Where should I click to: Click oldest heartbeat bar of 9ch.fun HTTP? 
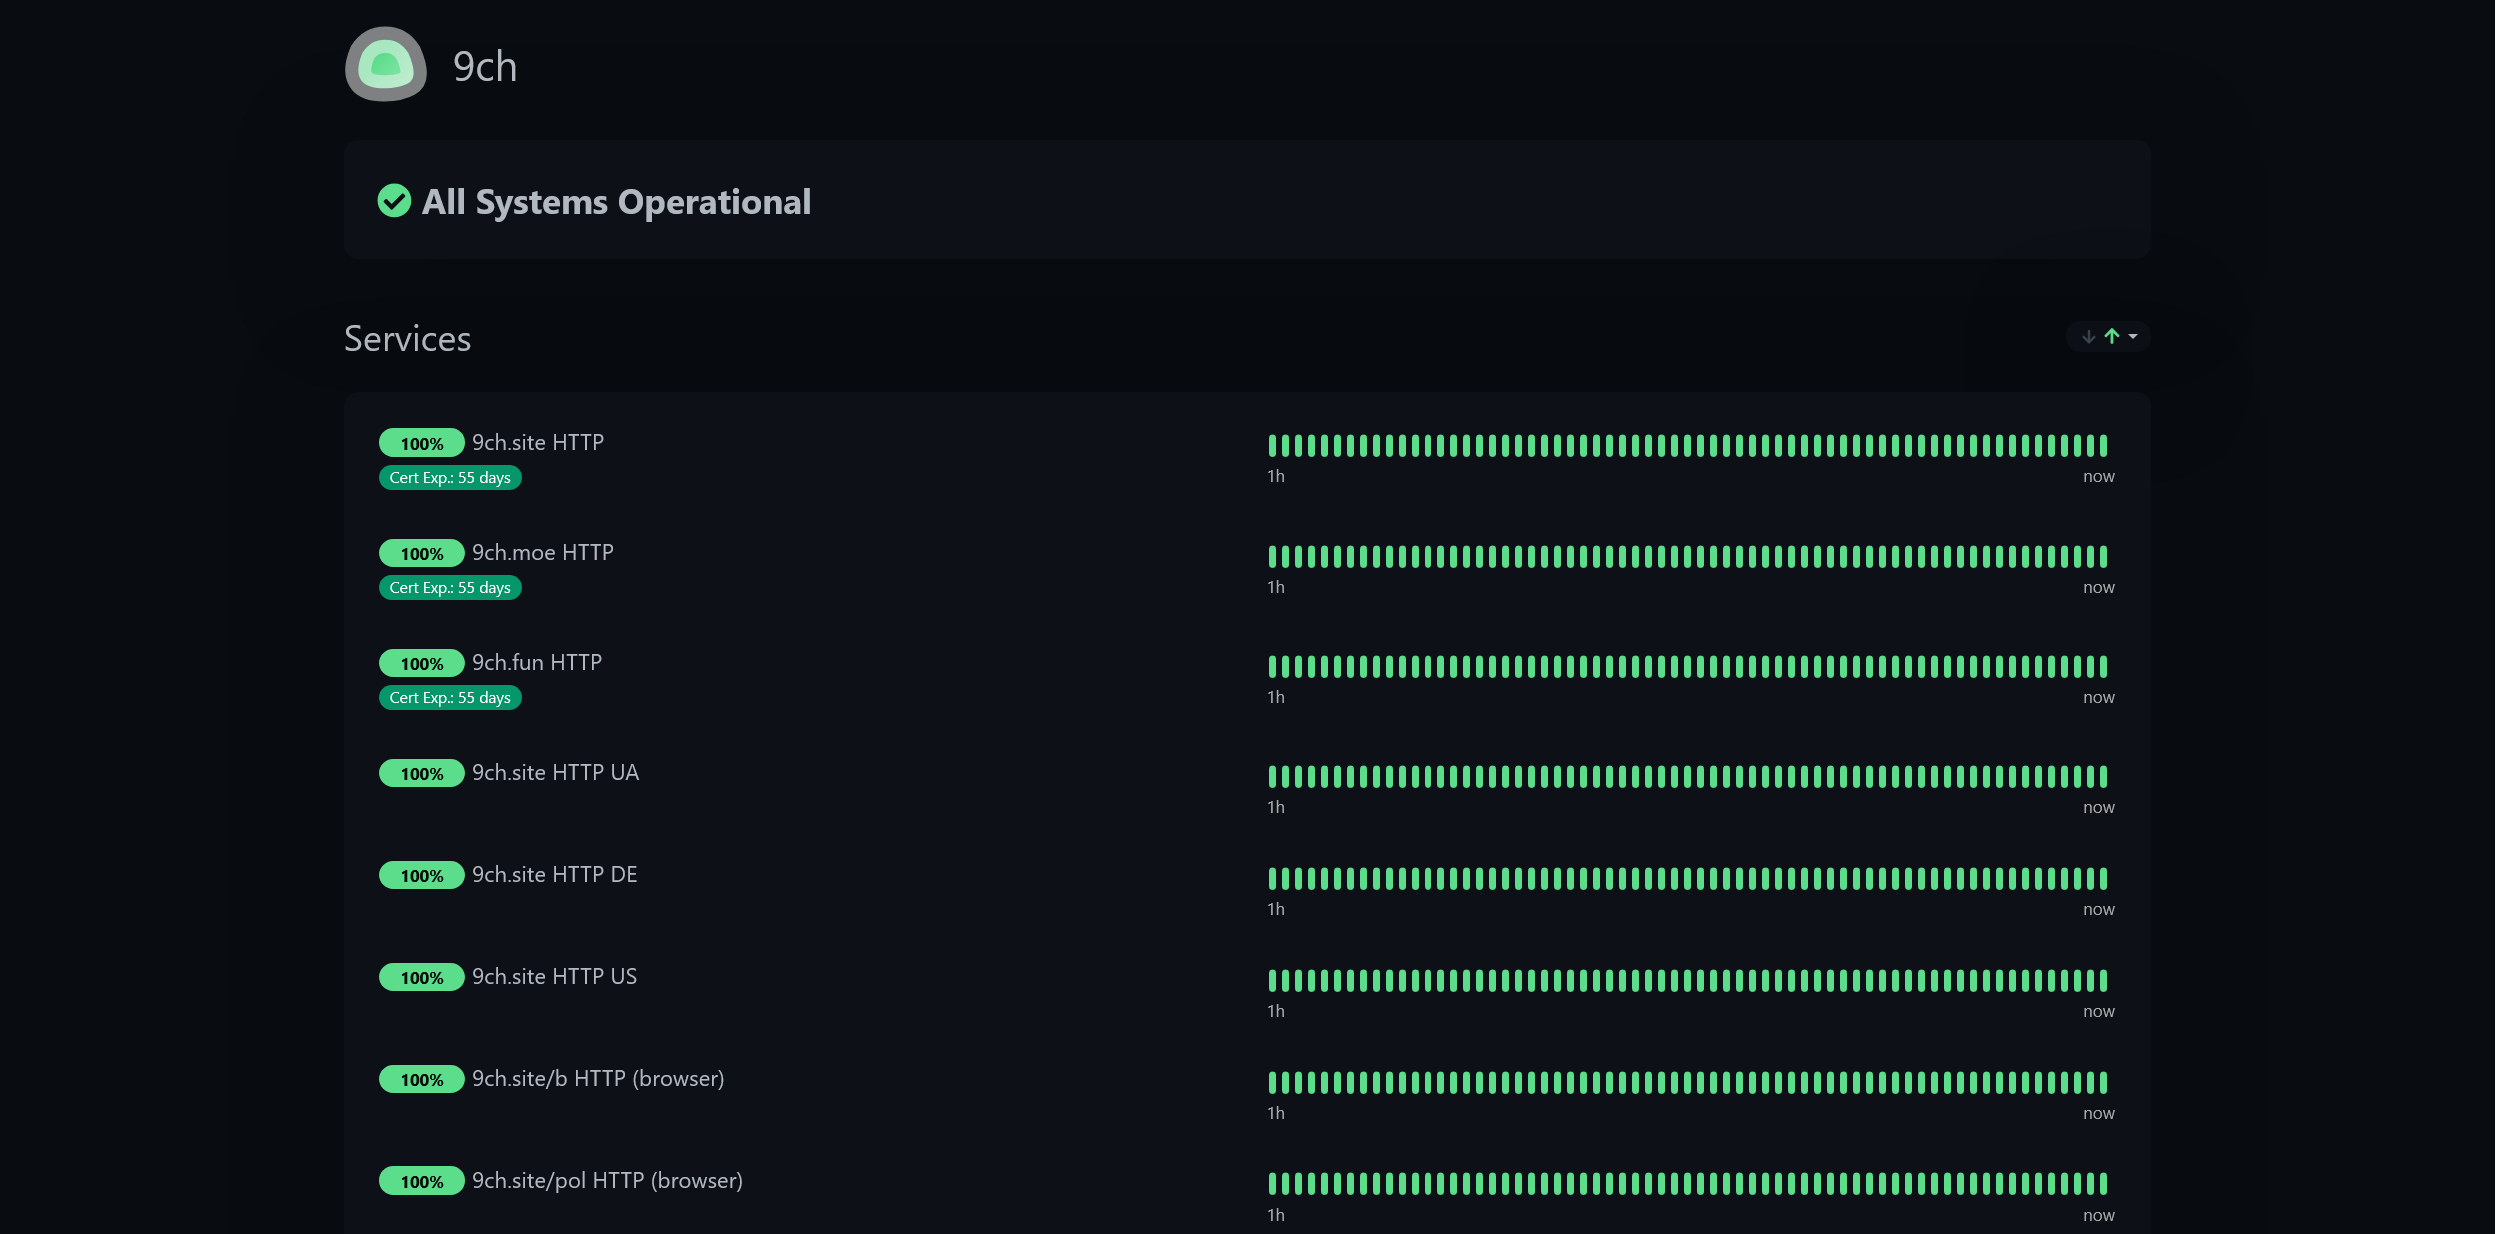coord(1272,666)
